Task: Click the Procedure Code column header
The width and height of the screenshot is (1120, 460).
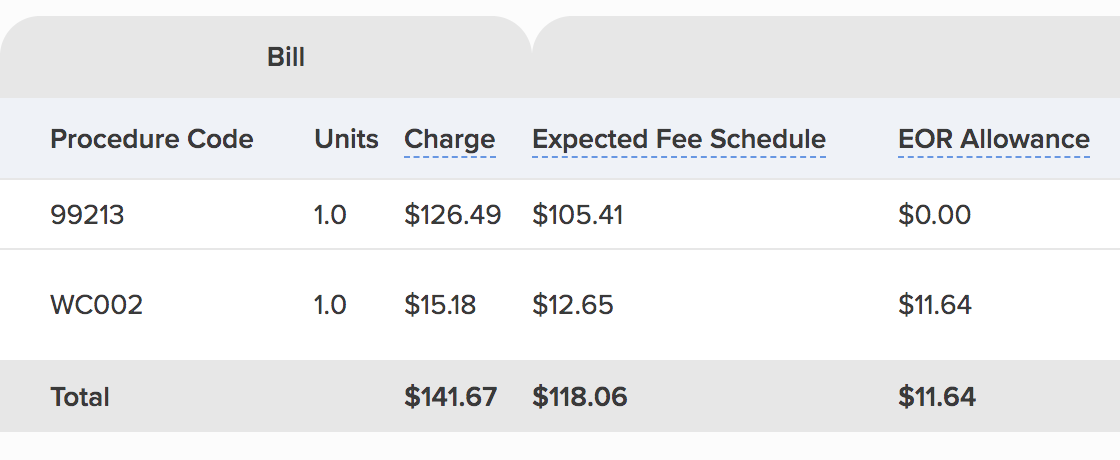Action: point(152,139)
